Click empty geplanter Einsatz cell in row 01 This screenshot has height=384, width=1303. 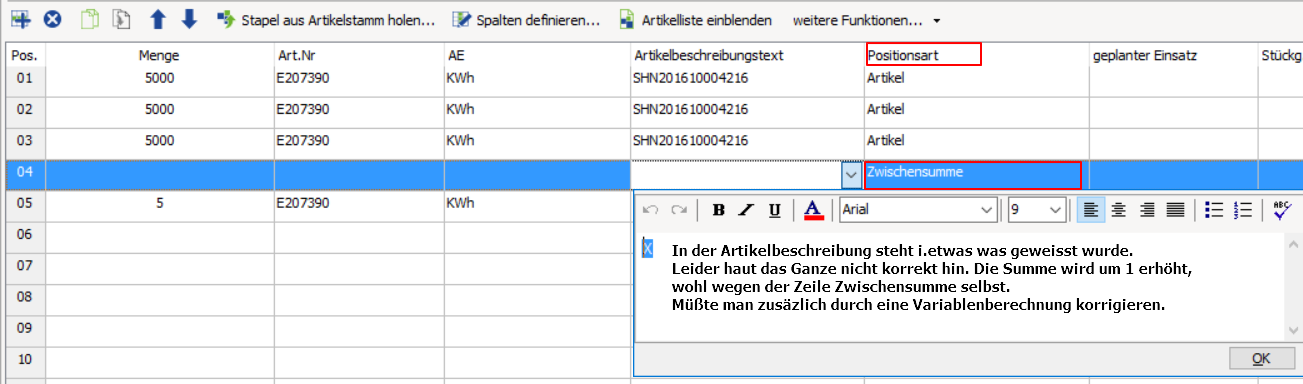tap(1173, 82)
